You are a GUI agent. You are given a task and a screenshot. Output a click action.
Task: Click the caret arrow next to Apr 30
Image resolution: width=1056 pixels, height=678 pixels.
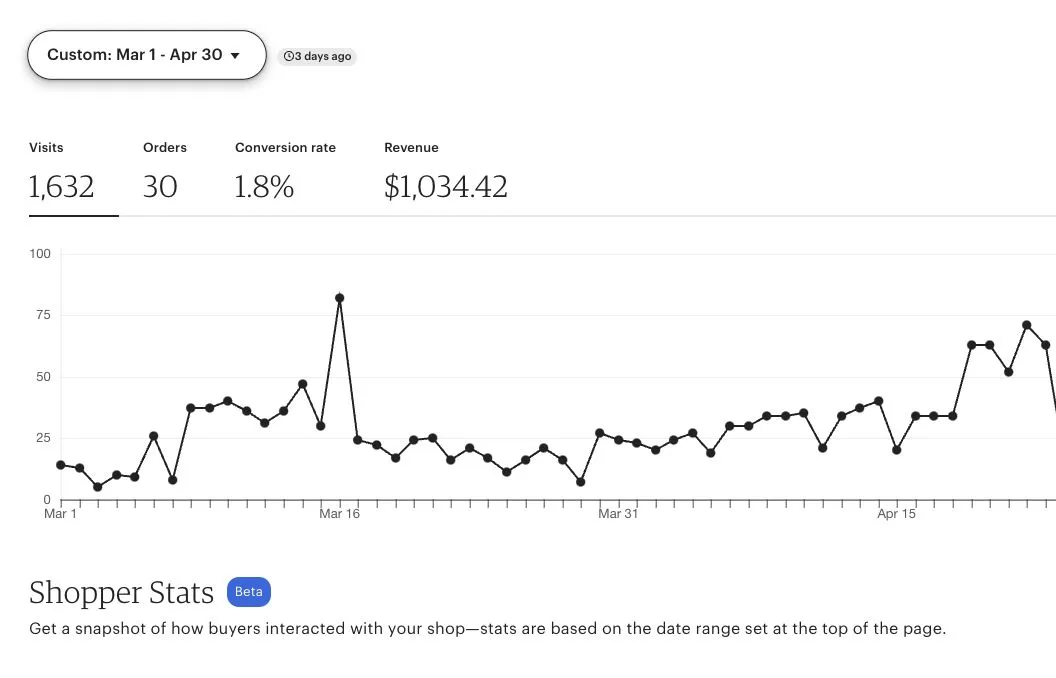pos(235,56)
